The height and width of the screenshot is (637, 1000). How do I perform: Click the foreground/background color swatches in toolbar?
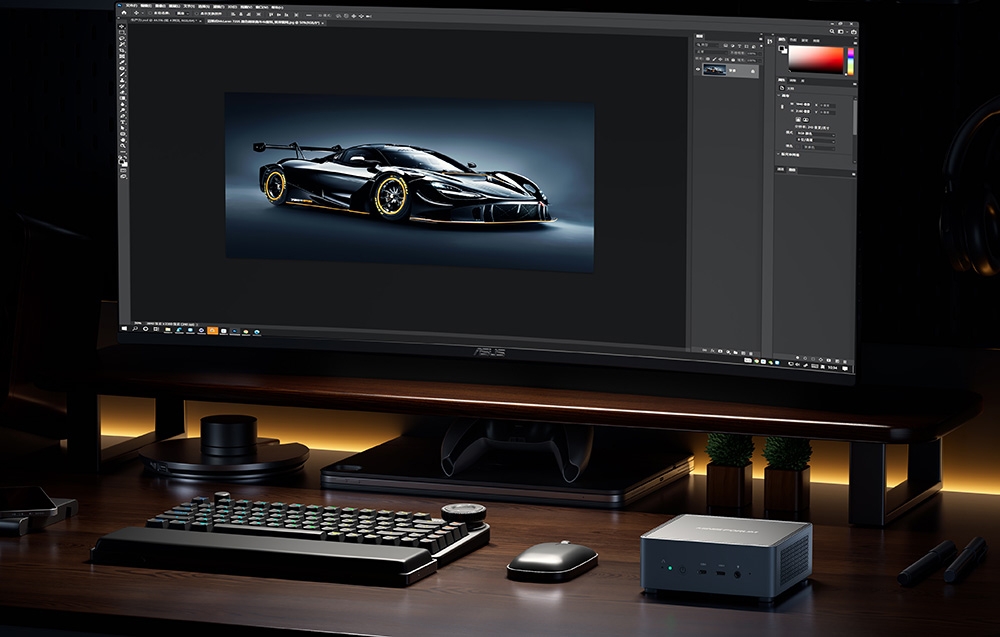click(x=123, y=159)
